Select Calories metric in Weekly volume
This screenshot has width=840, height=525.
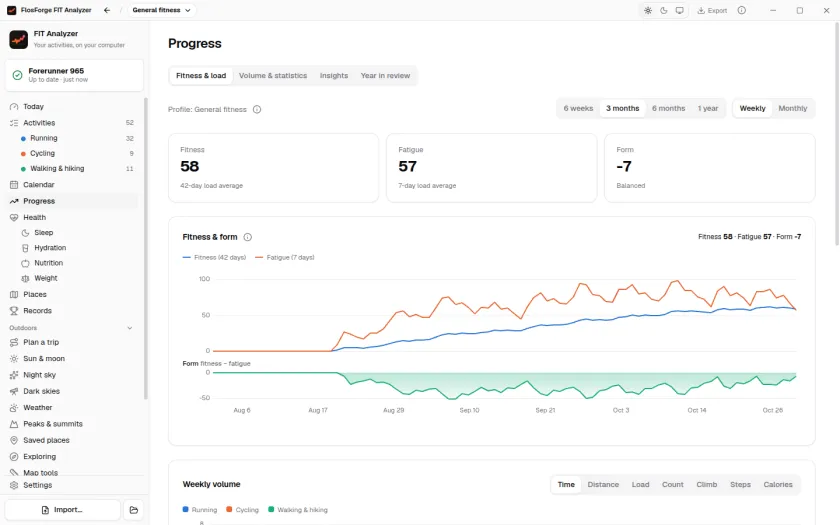(x=778, y=484)
